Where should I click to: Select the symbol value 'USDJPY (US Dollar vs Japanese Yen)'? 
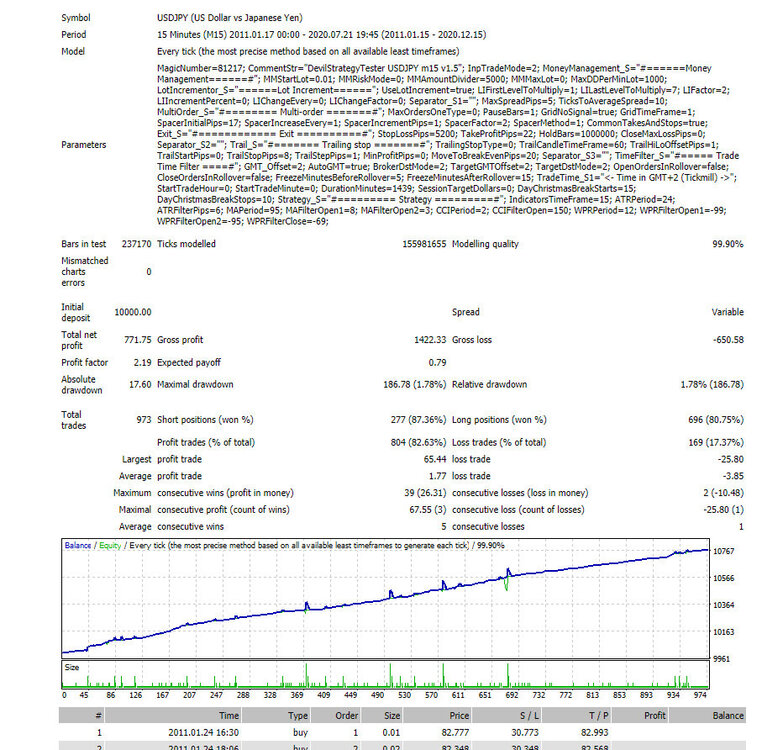click(230, 17)
